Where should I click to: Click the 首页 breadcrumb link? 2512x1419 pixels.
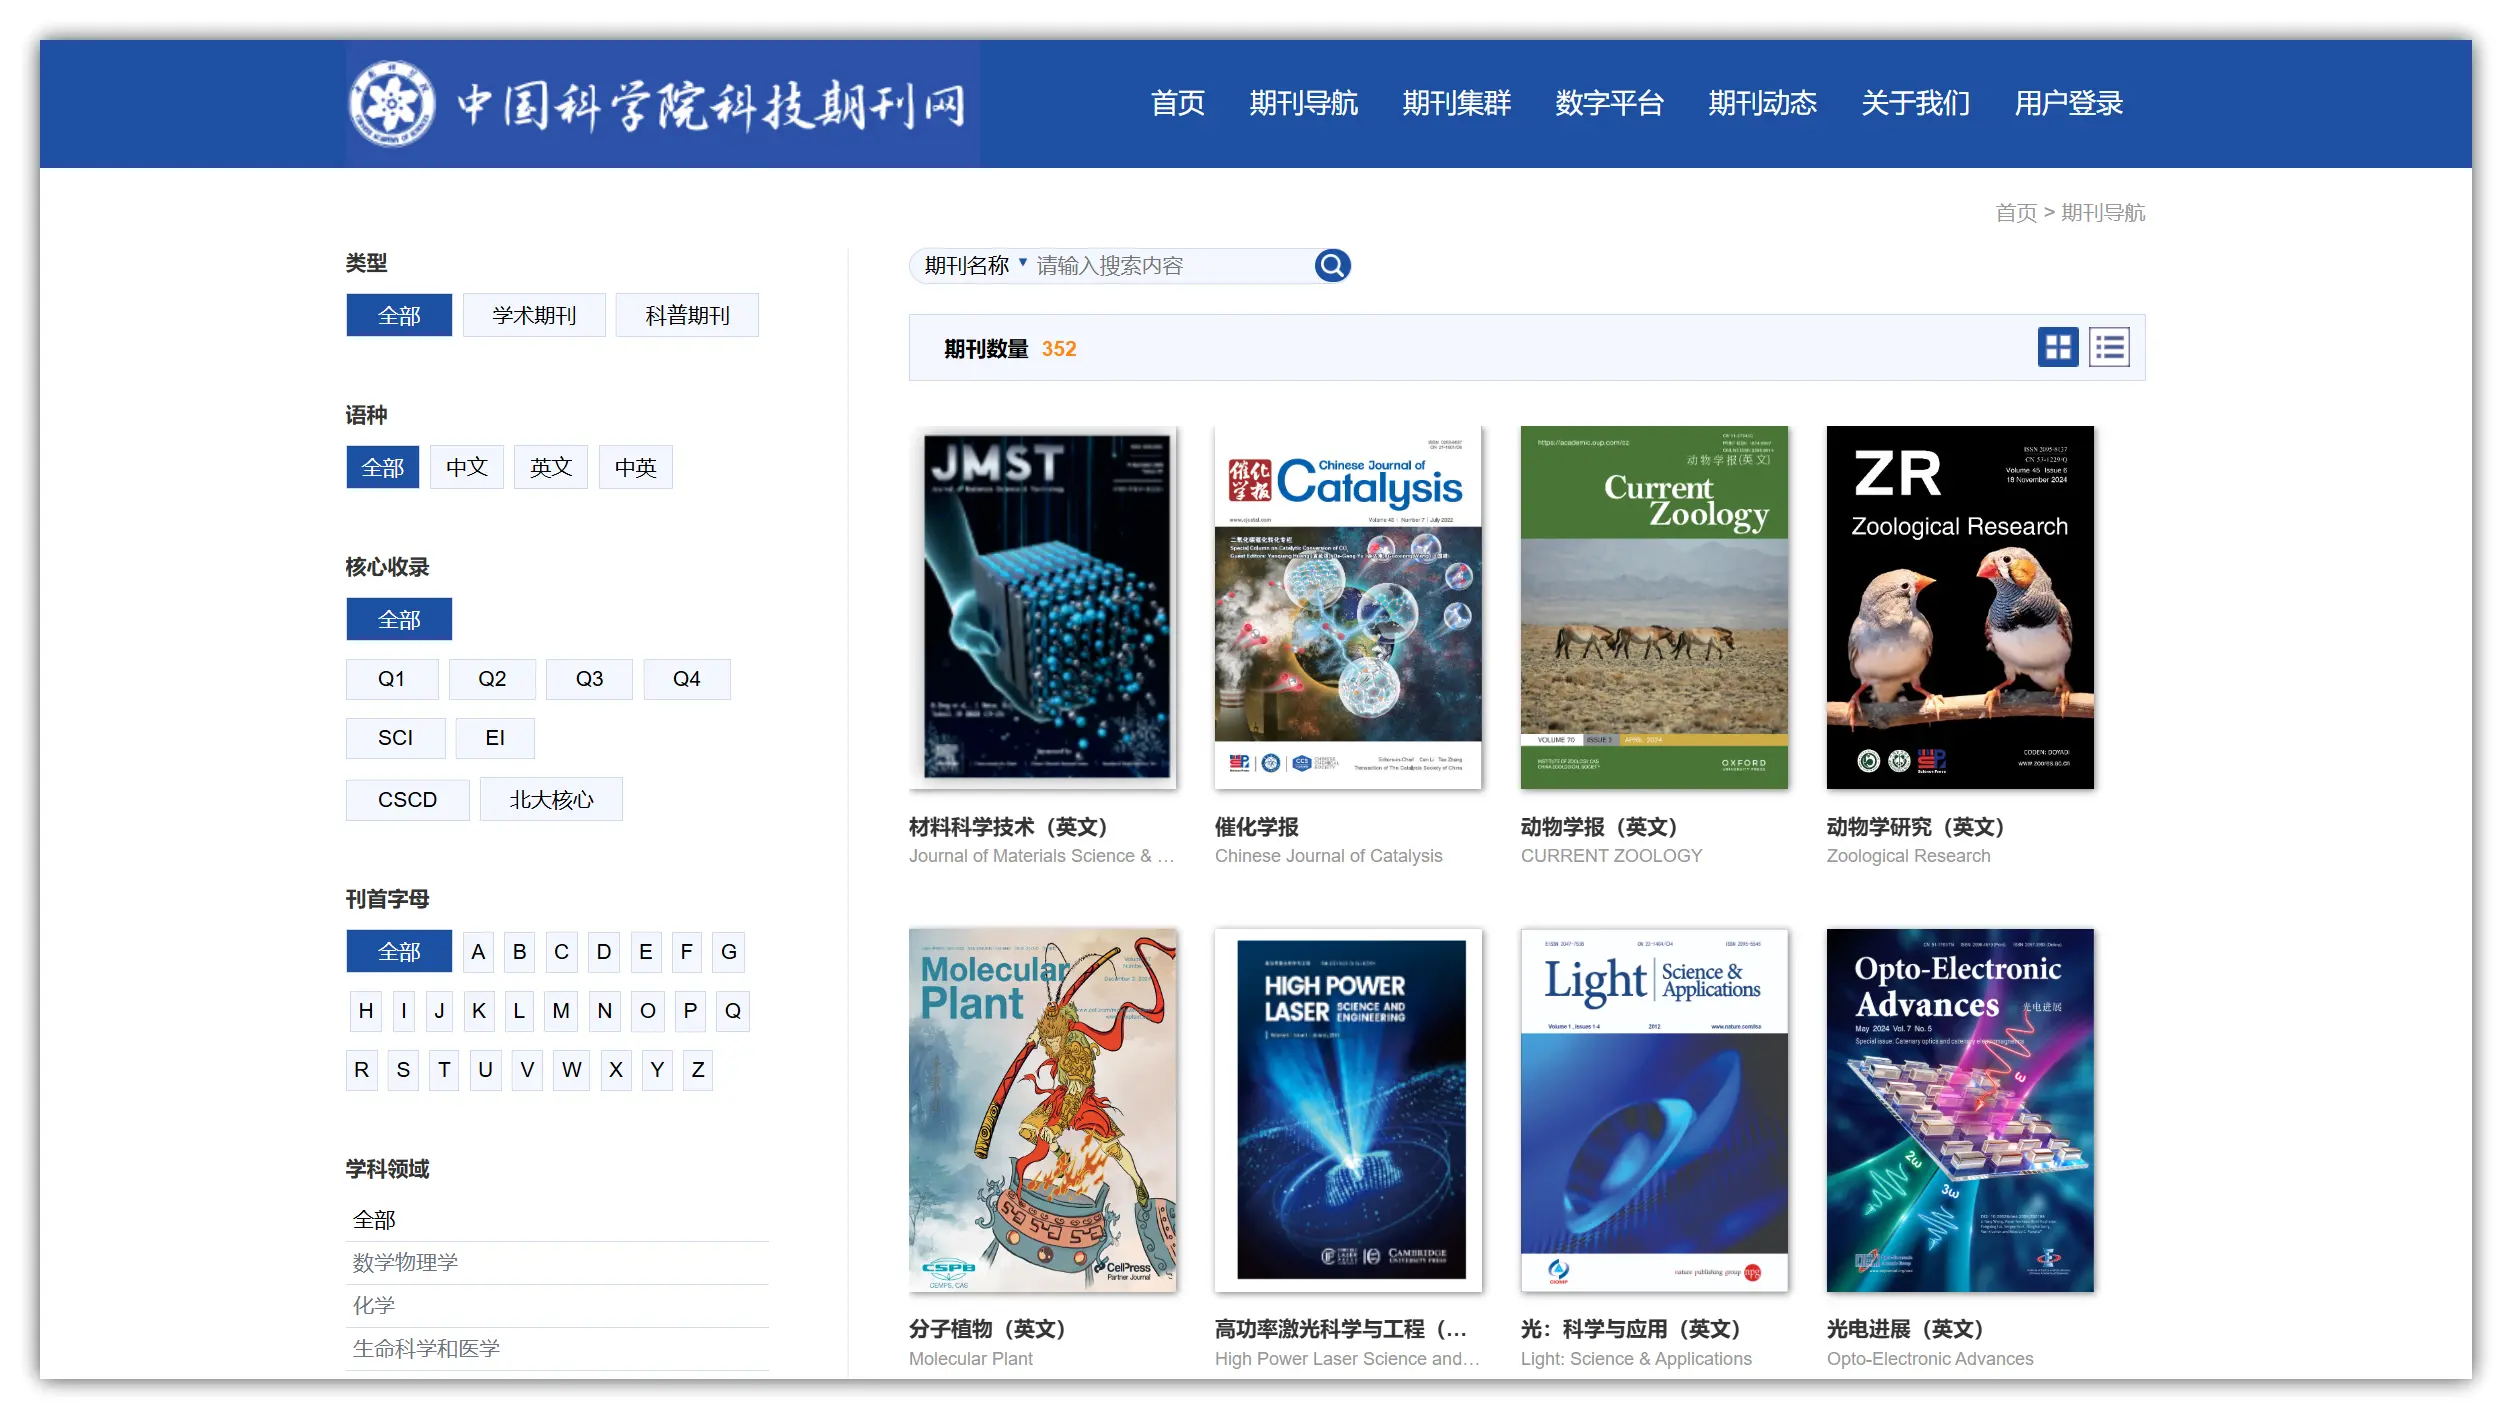pyautogui.click(x=2015, y=213)
